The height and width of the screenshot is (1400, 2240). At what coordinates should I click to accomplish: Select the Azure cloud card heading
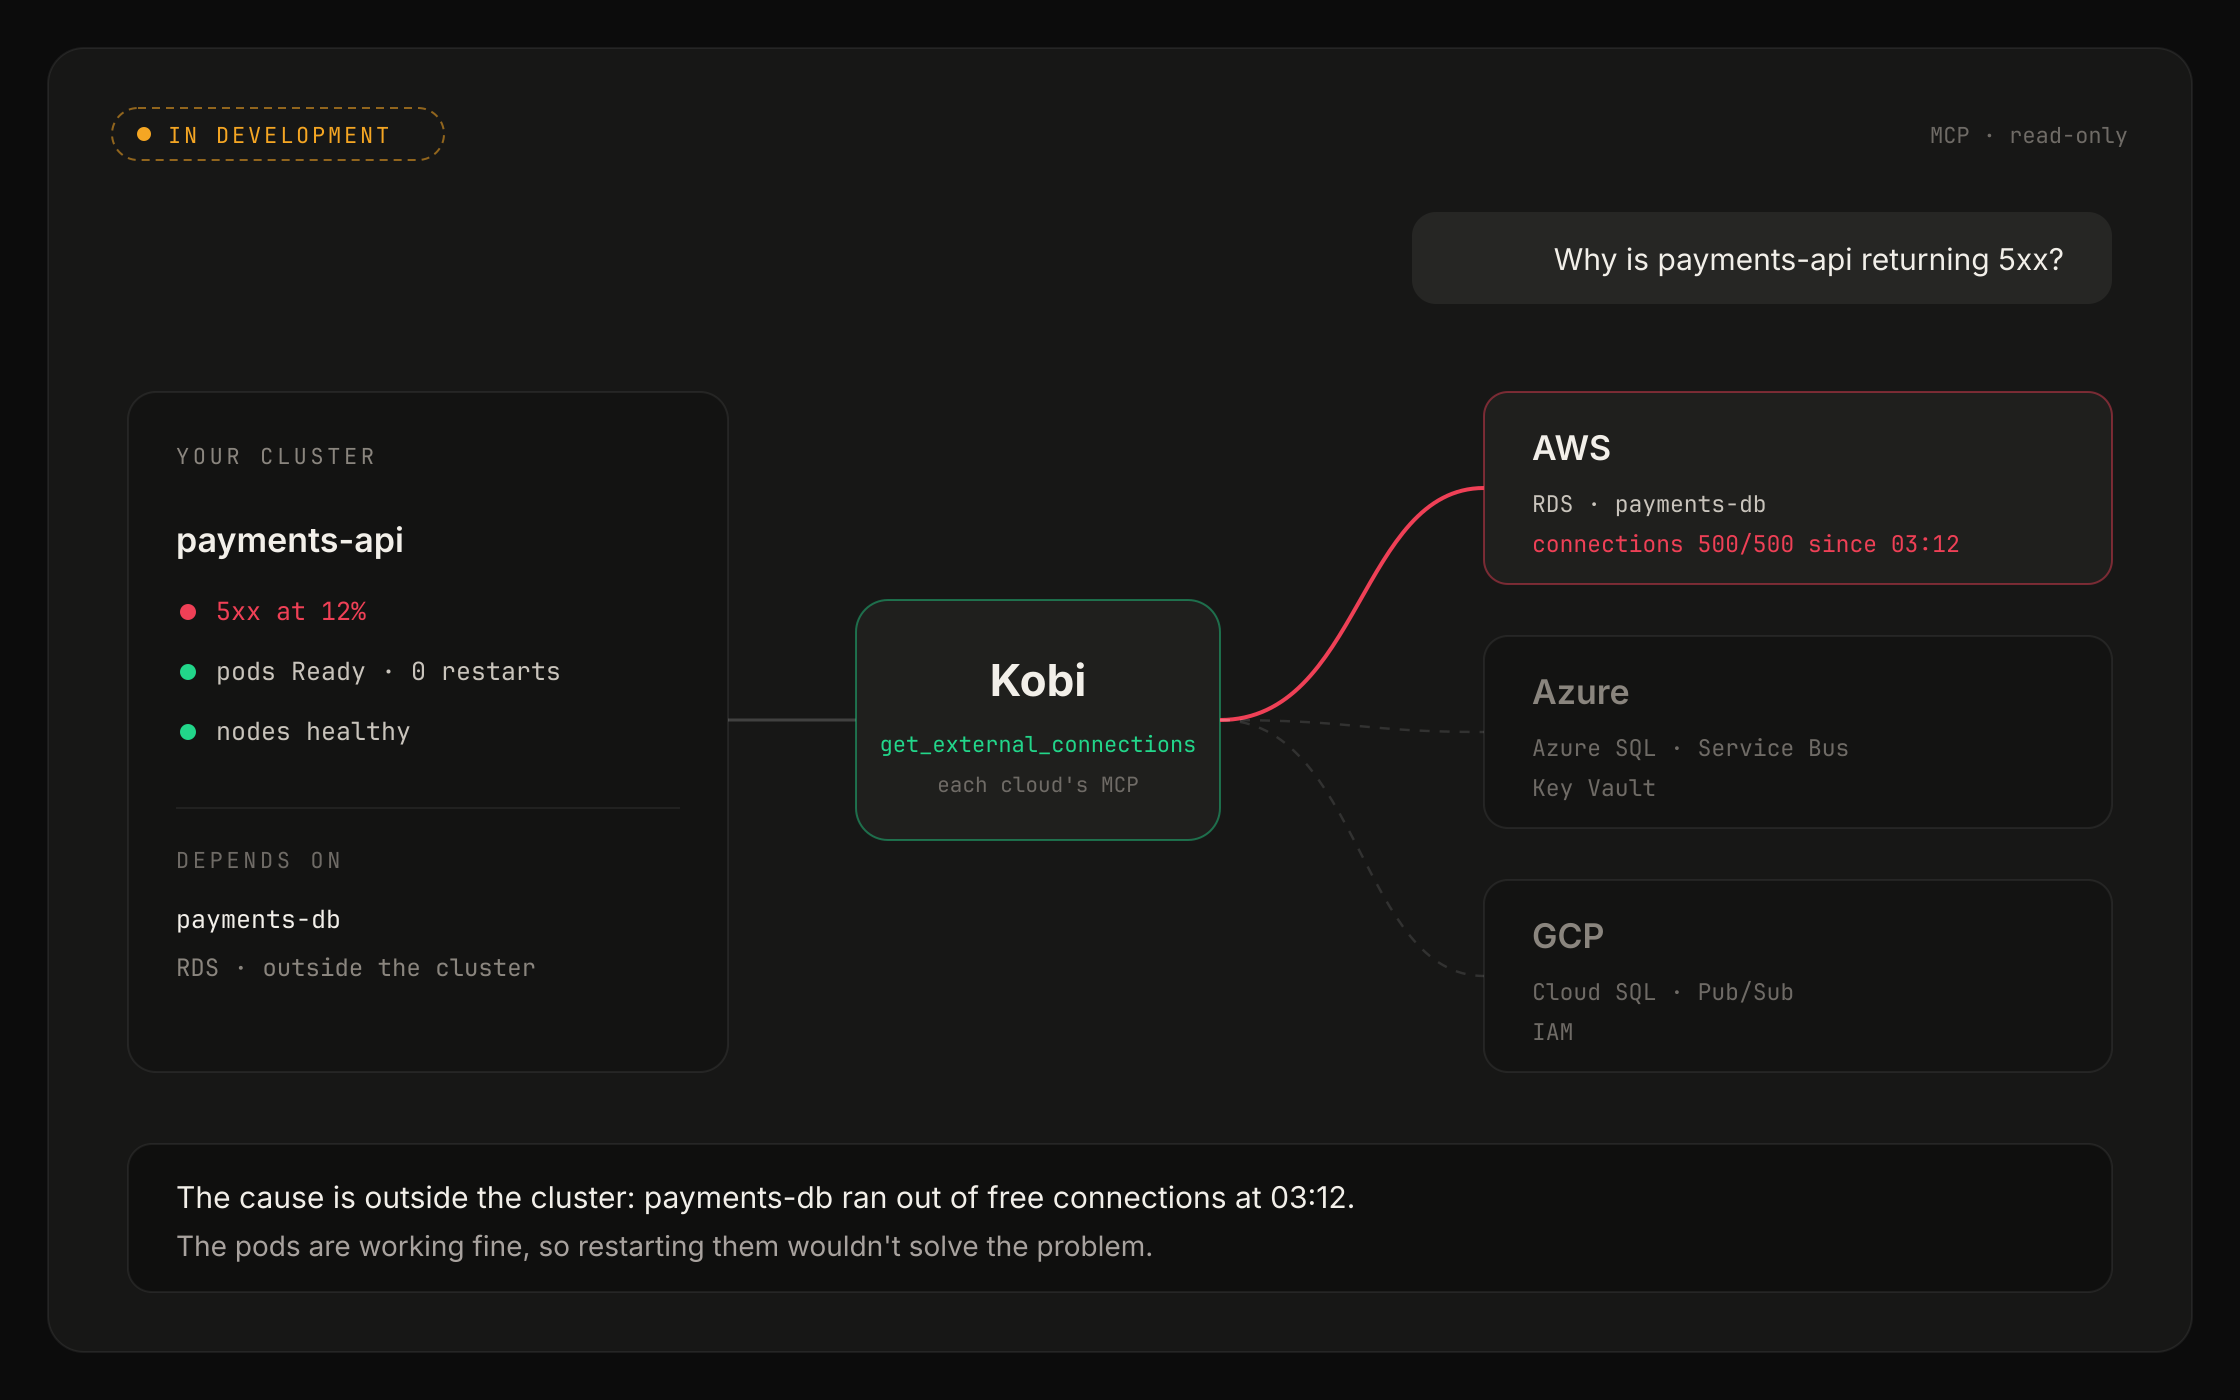coord(1580,692)
